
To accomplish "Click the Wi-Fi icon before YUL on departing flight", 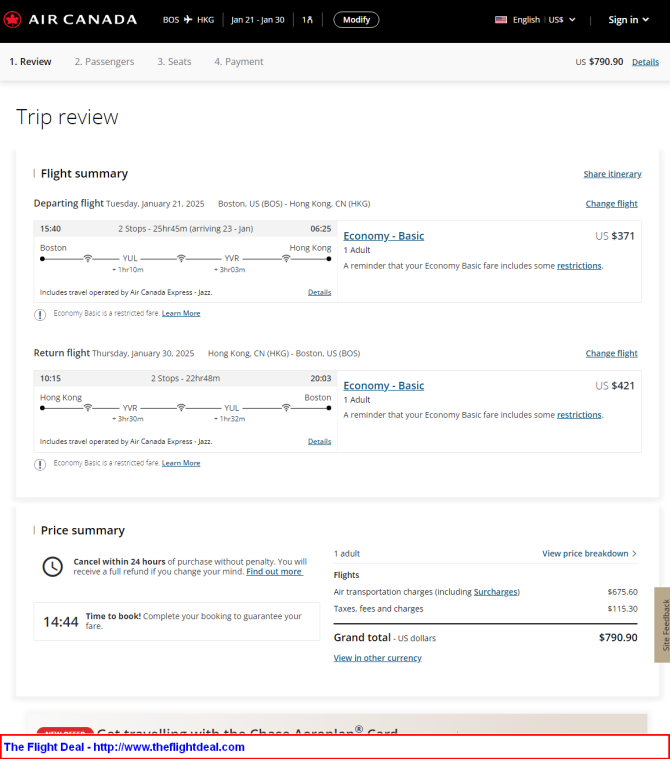I will 88,258.
